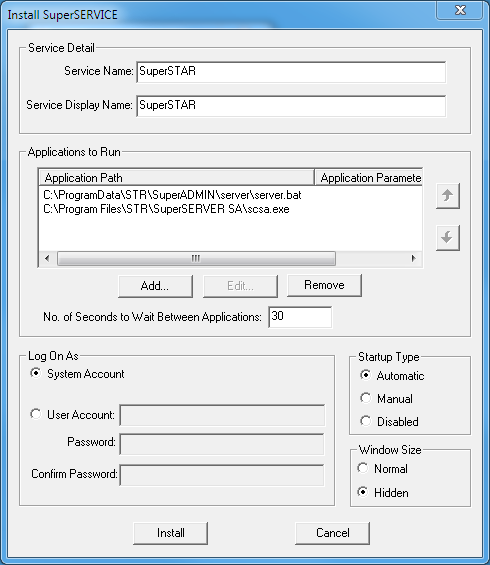This screenshot has height=565, width=490.
Task: Click left arrow of horizontal scrollbar
Action: tap(47, 258)
